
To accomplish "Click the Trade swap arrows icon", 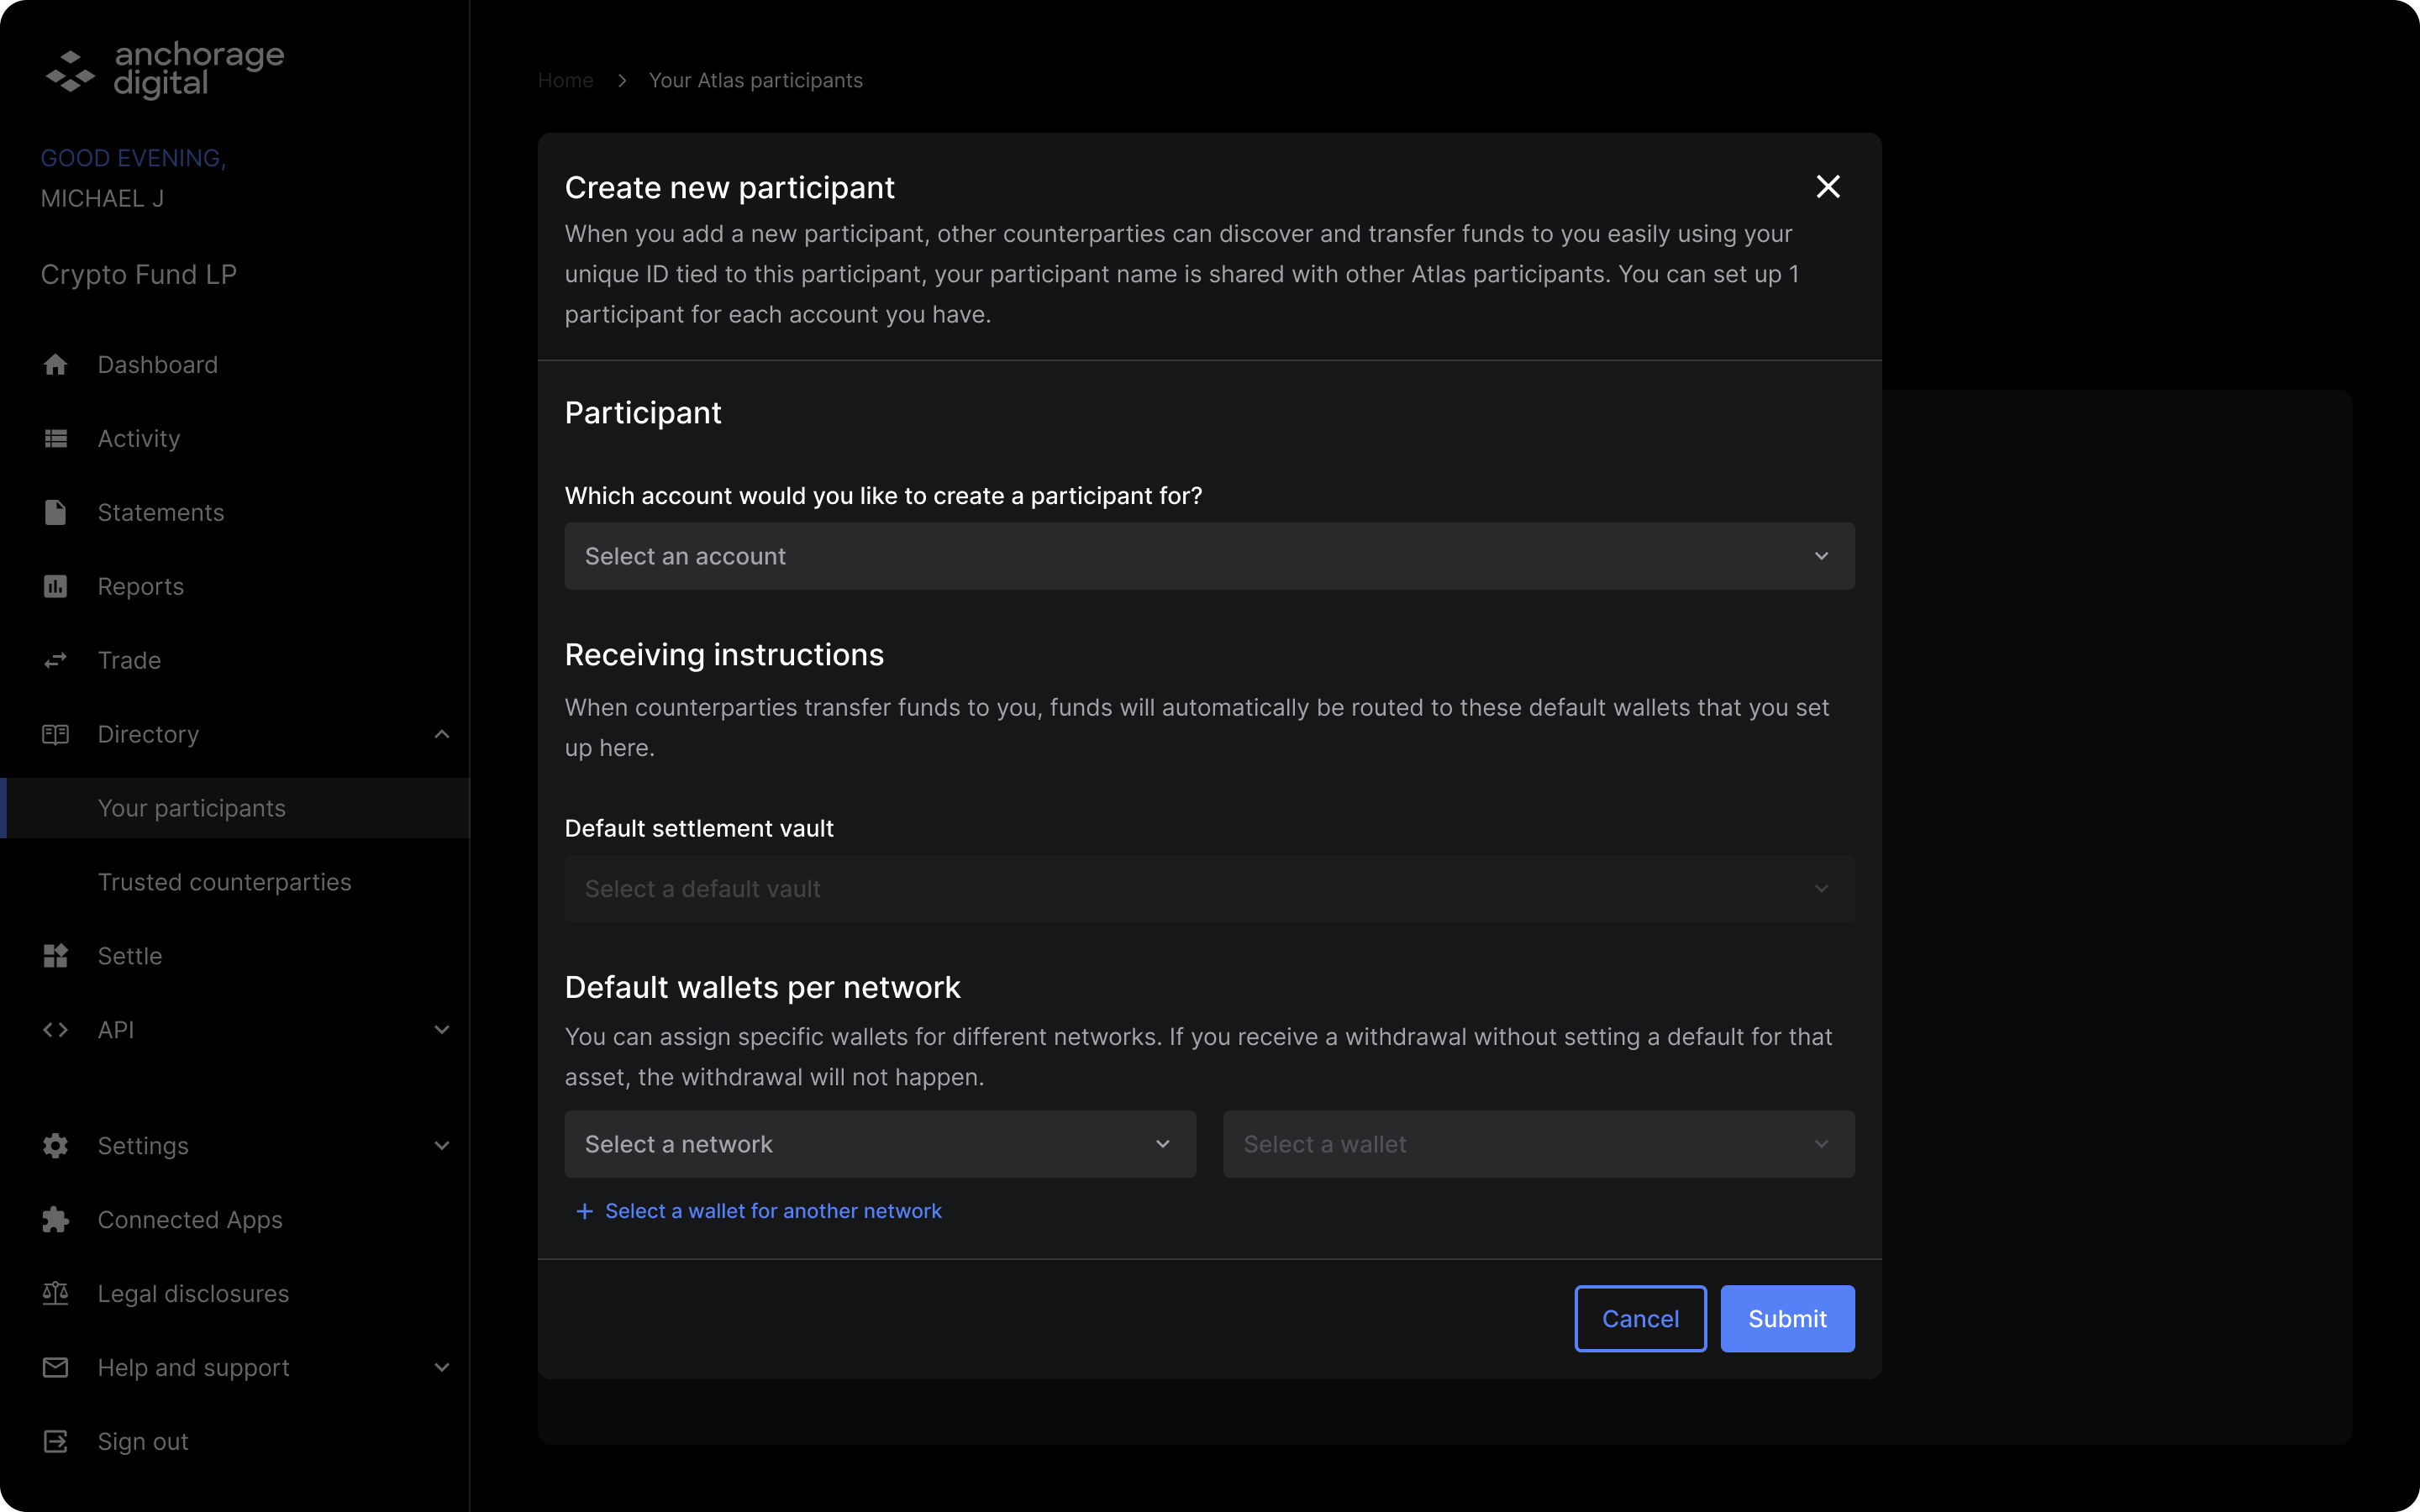I will [x=56, y=660].
